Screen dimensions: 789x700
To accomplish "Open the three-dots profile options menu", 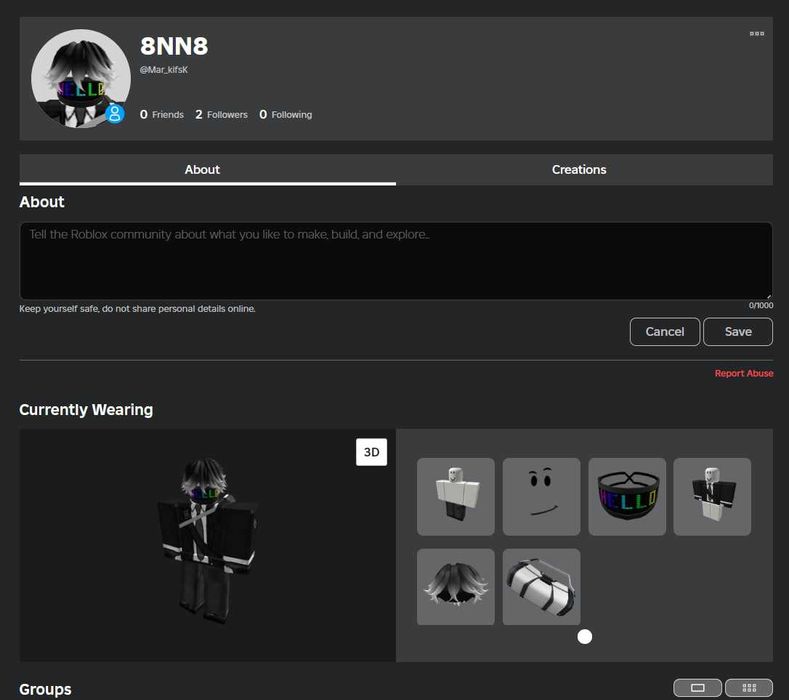I will click(x=756, y=34).
